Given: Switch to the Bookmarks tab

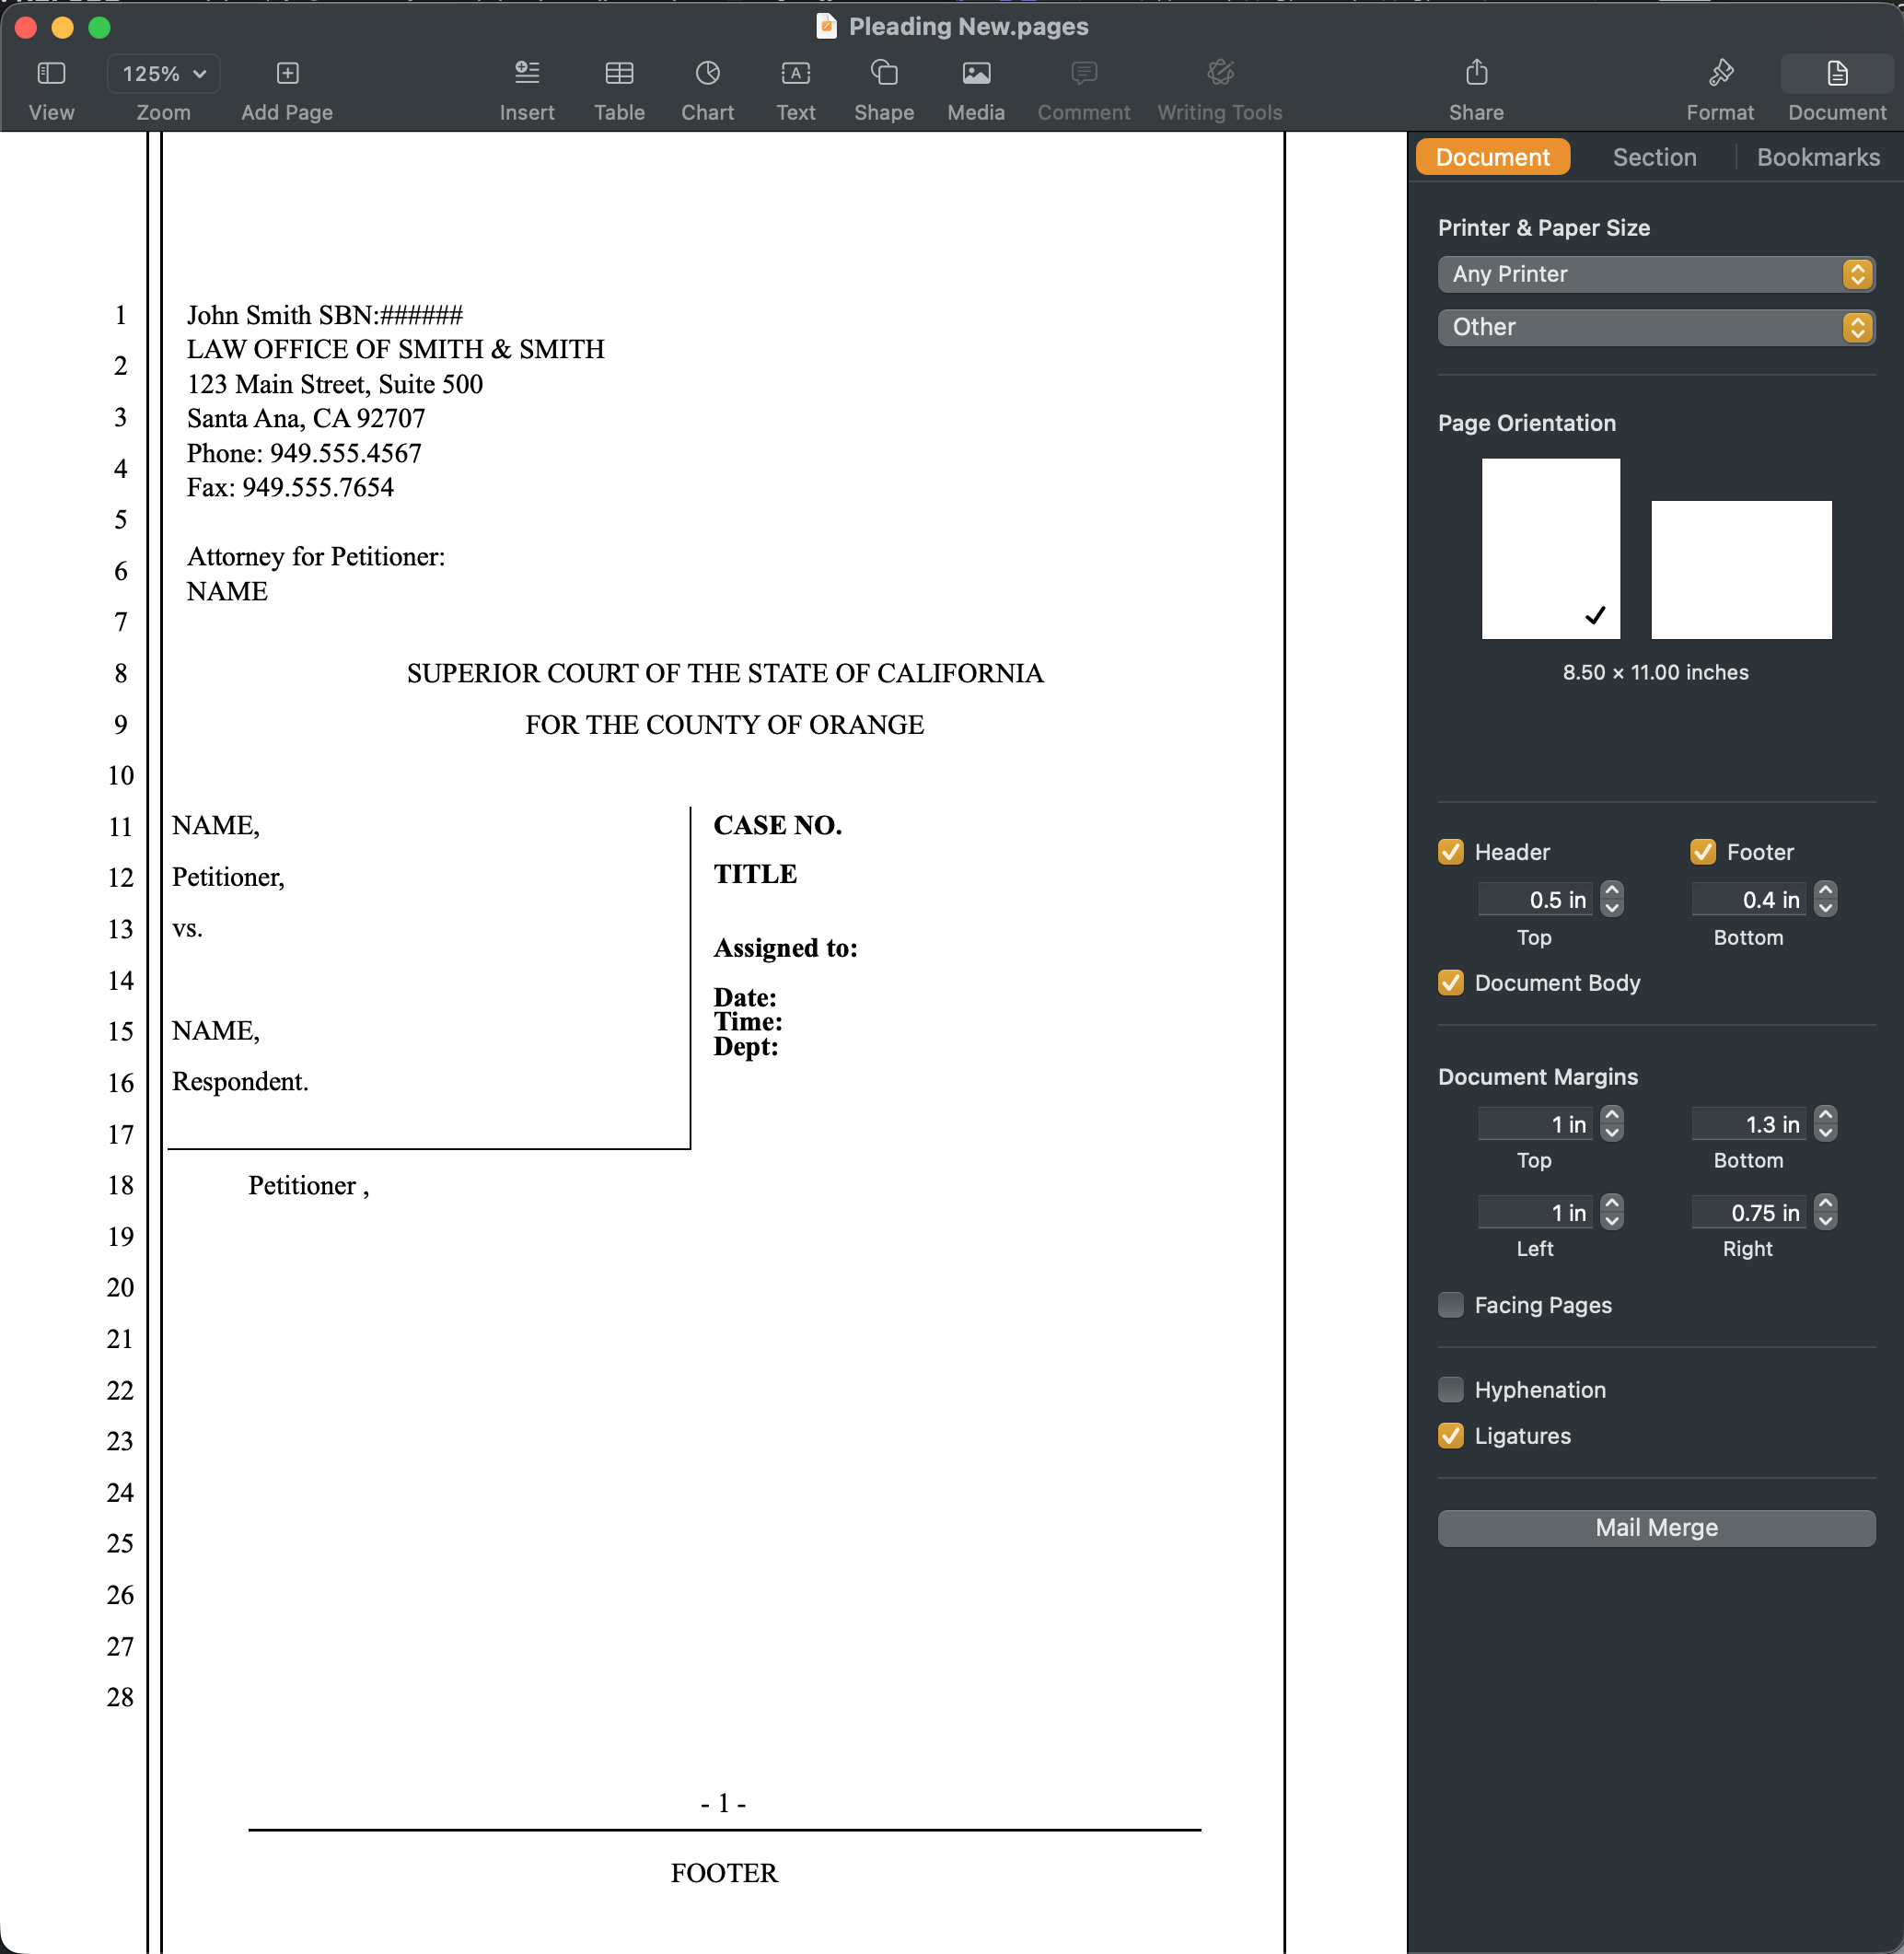Looking at the screenshot, I should pyautogui.click(x=1817, y=157).
